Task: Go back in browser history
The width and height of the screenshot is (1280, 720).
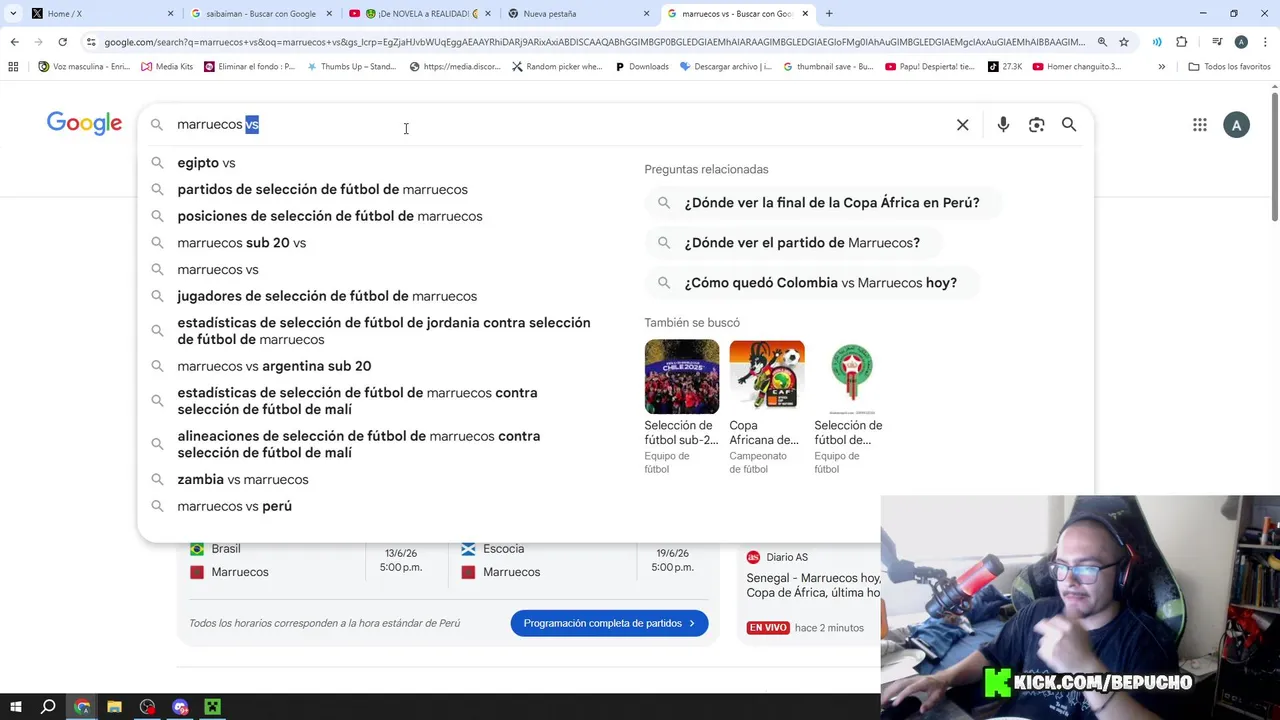Action: (x=14, y=42)
